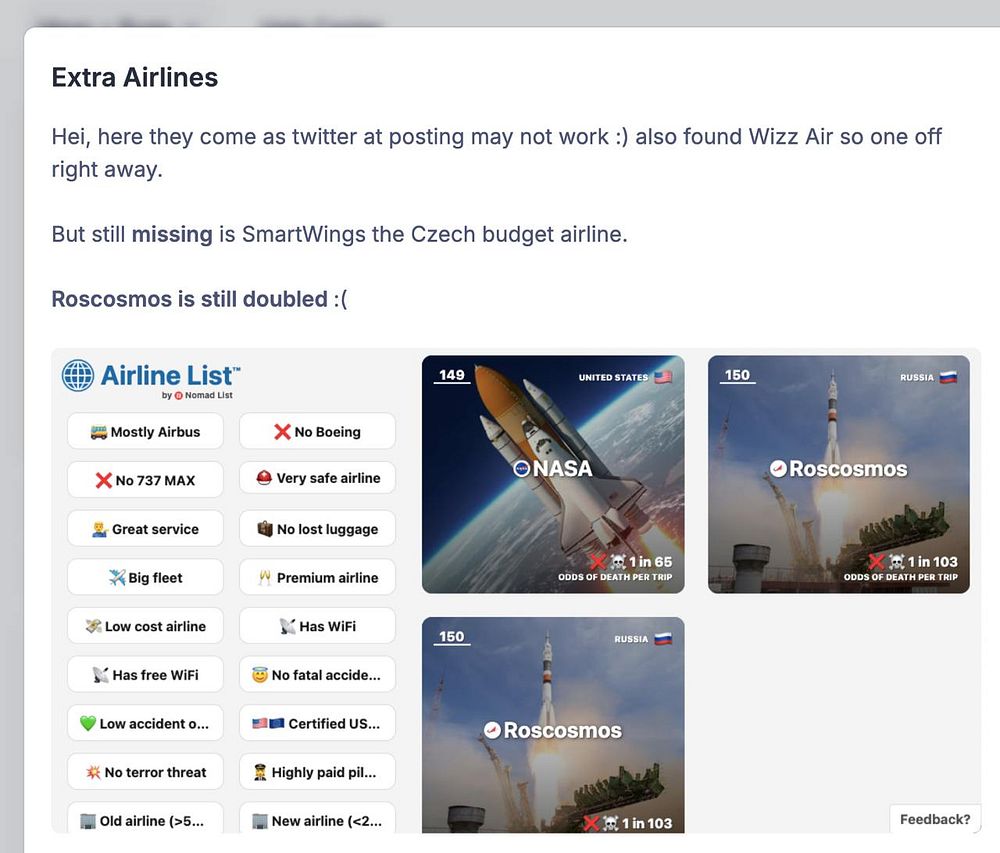
Task: Click the champagne icon in Premium airline
Action: tap(265, 578)
